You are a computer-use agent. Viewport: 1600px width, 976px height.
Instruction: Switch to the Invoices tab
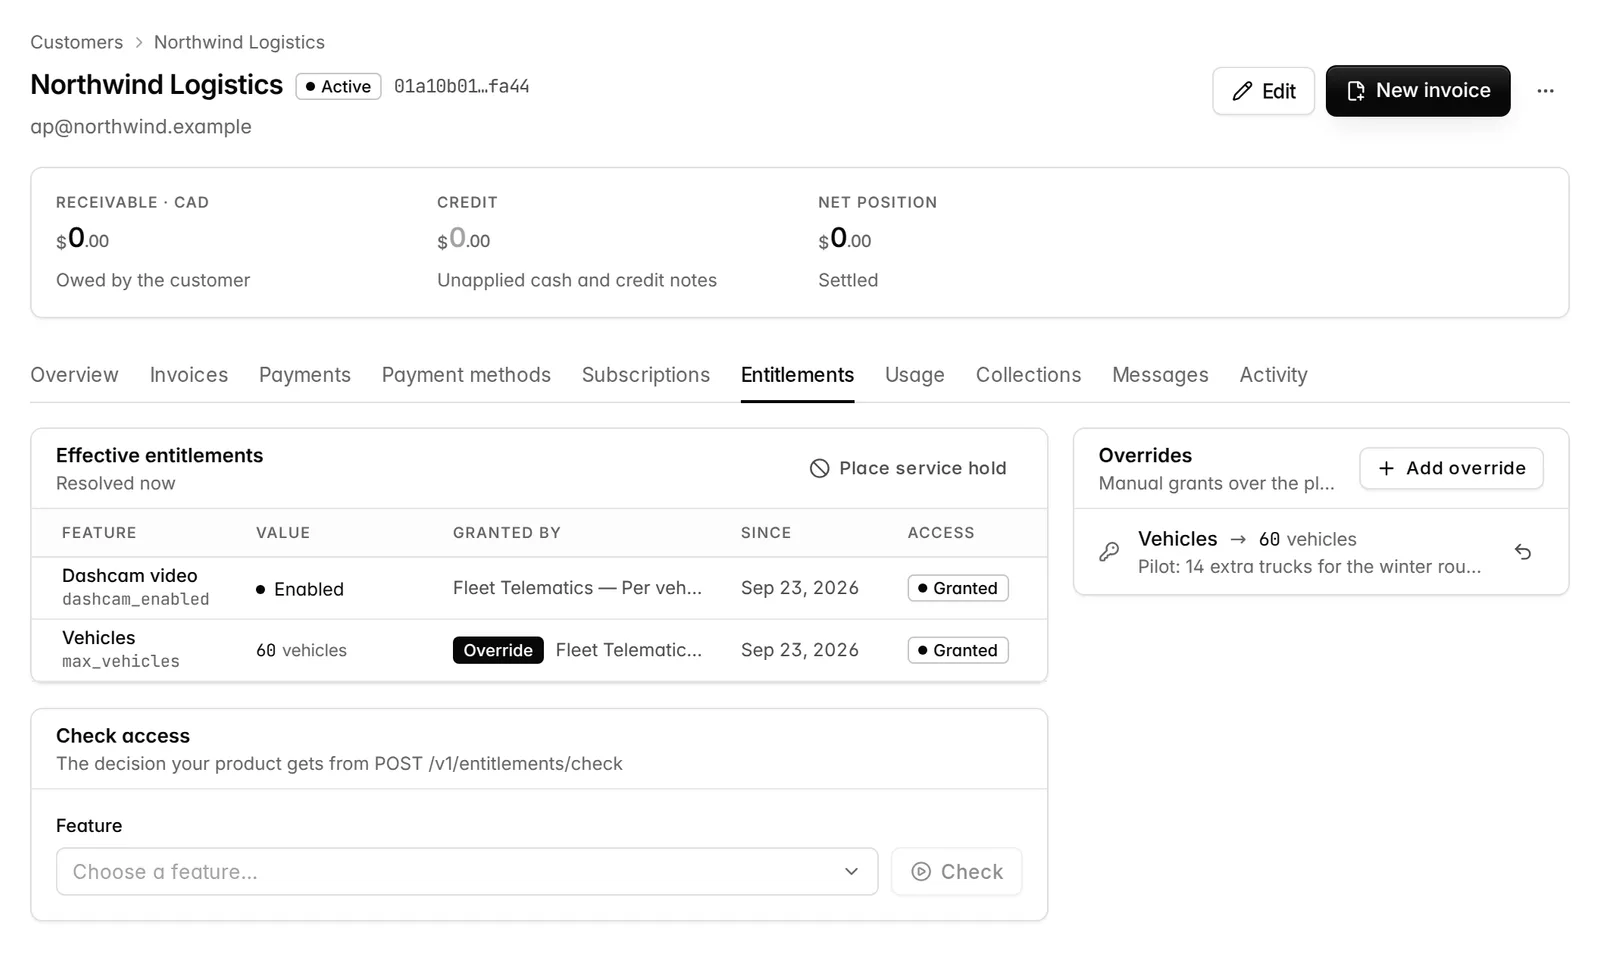(x=189, y=375)
